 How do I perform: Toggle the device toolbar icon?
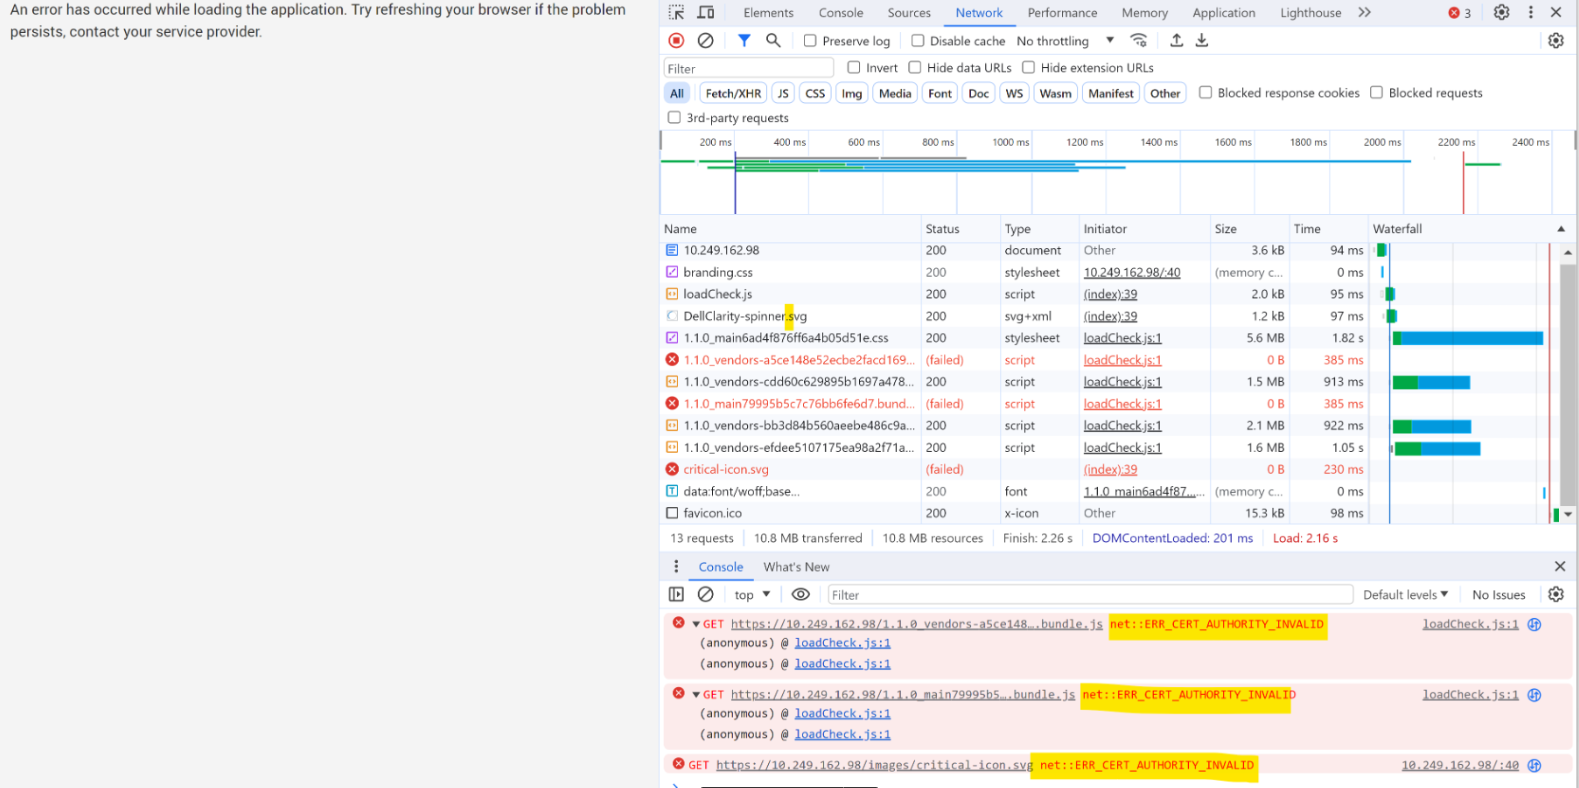[706, 13]
